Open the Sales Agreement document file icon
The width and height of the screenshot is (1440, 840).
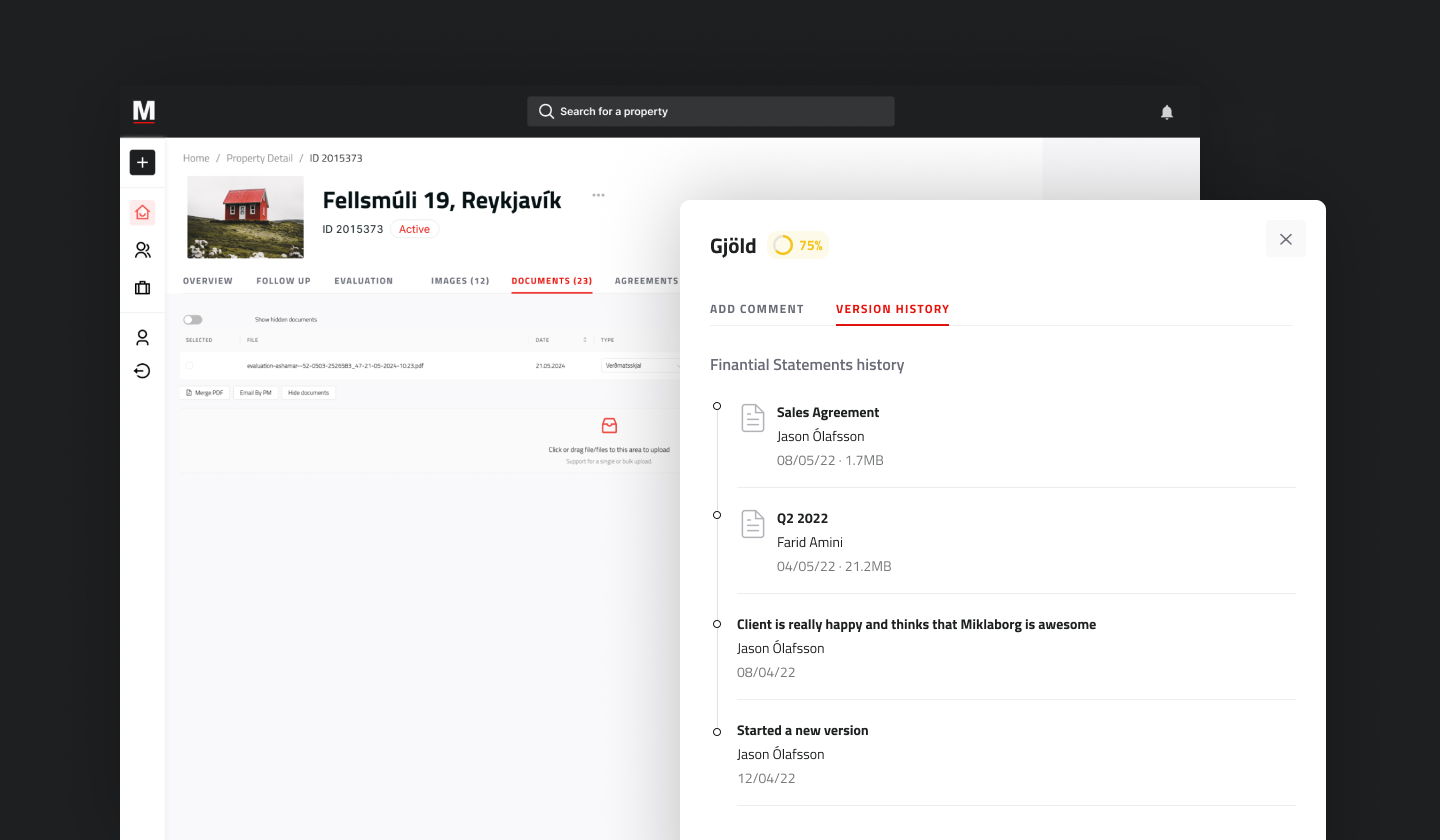coord(752,418)
